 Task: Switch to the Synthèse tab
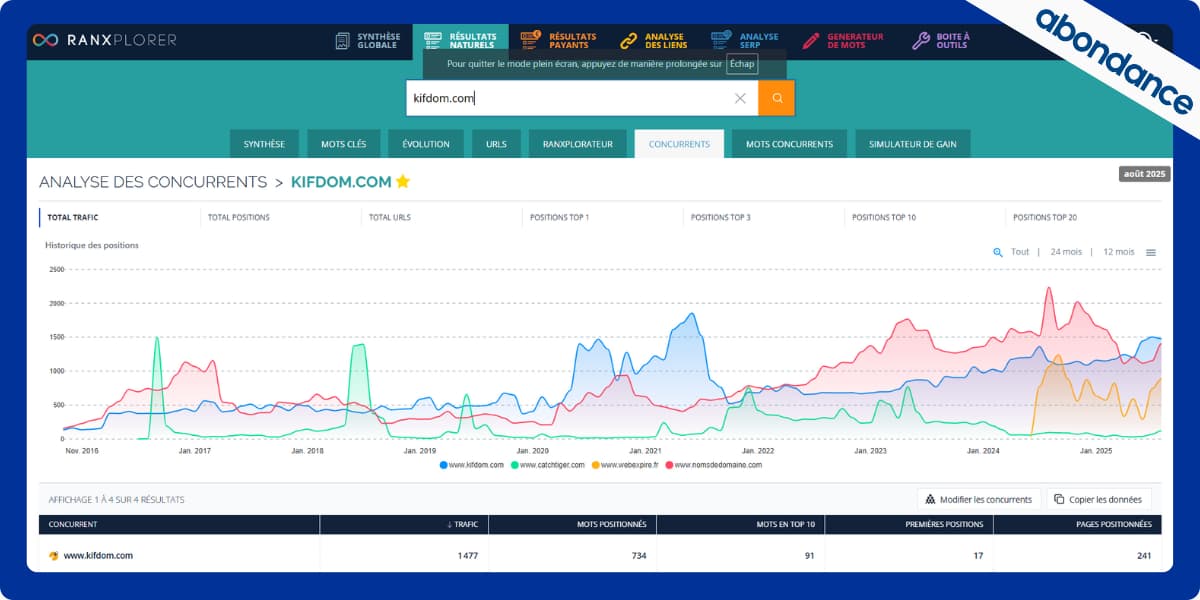click(264, 144)
